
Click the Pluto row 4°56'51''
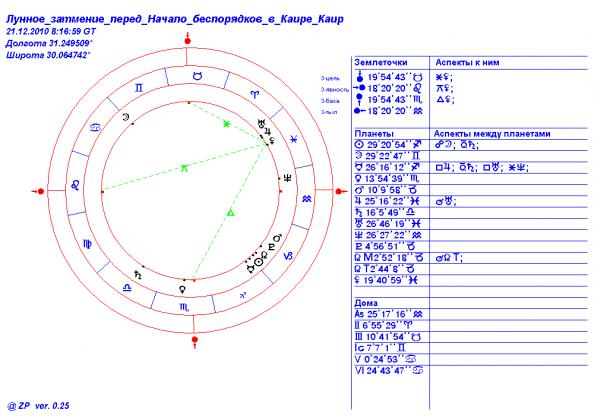pos(386,246)
